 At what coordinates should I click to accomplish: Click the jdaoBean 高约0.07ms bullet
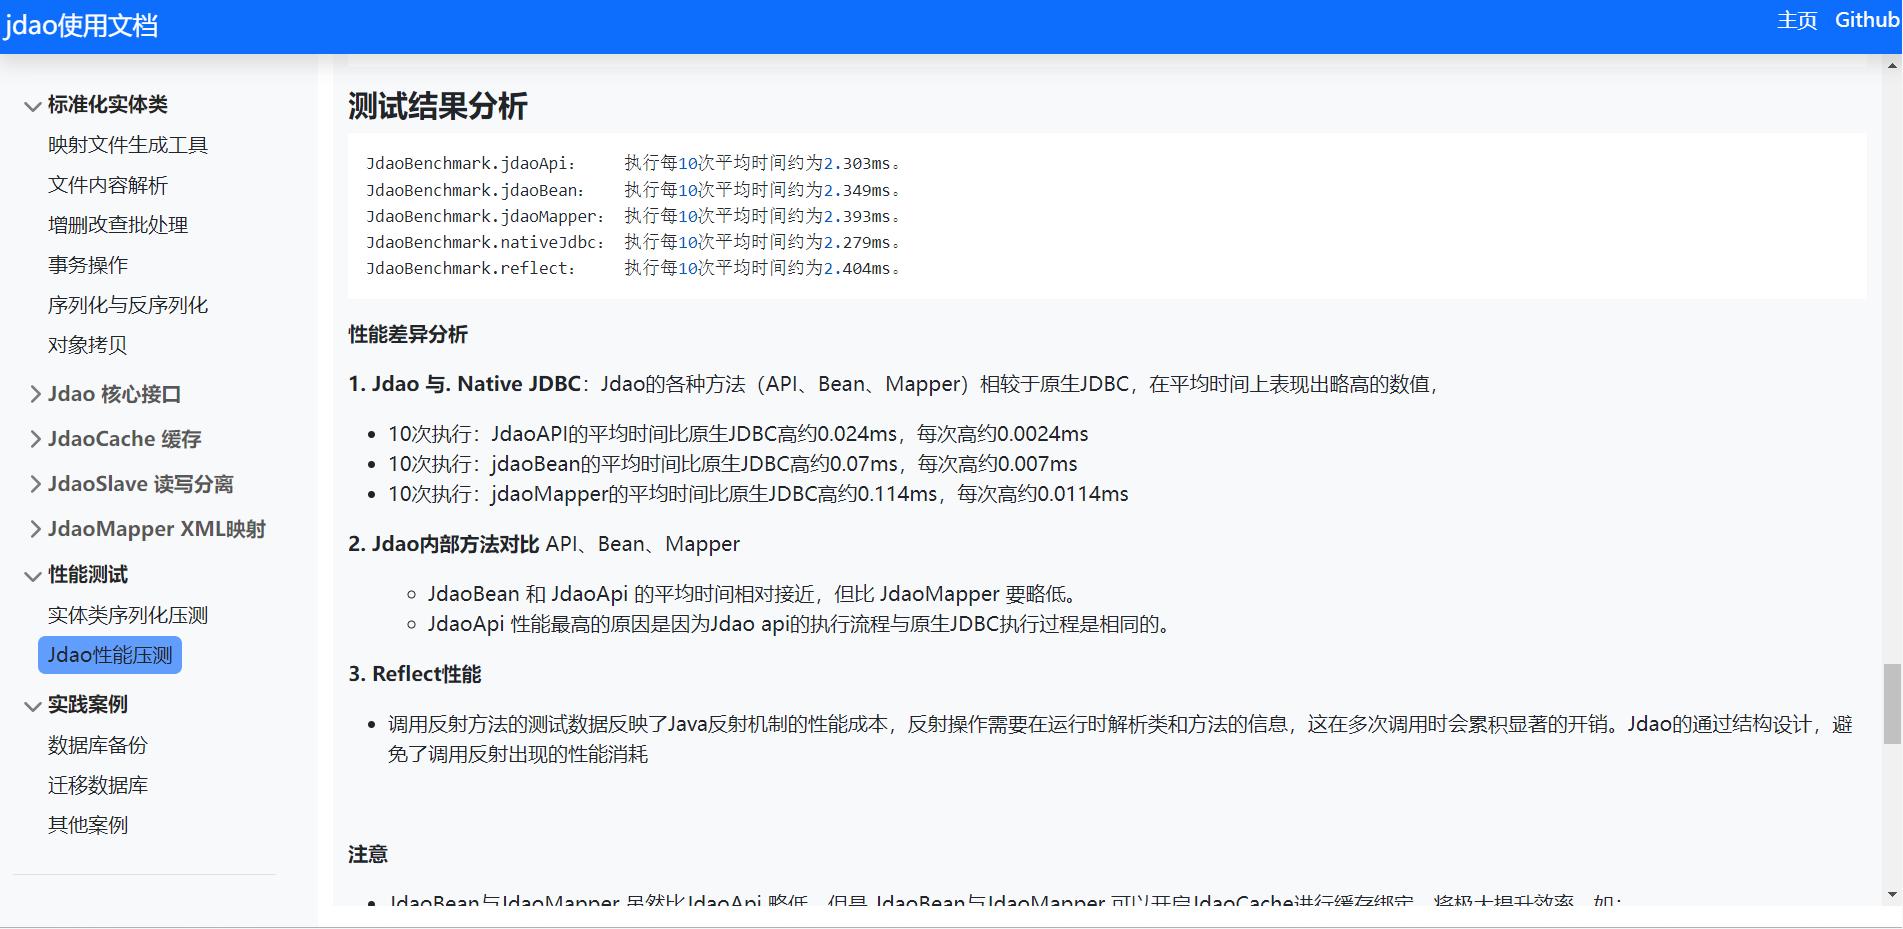[733, 464]
